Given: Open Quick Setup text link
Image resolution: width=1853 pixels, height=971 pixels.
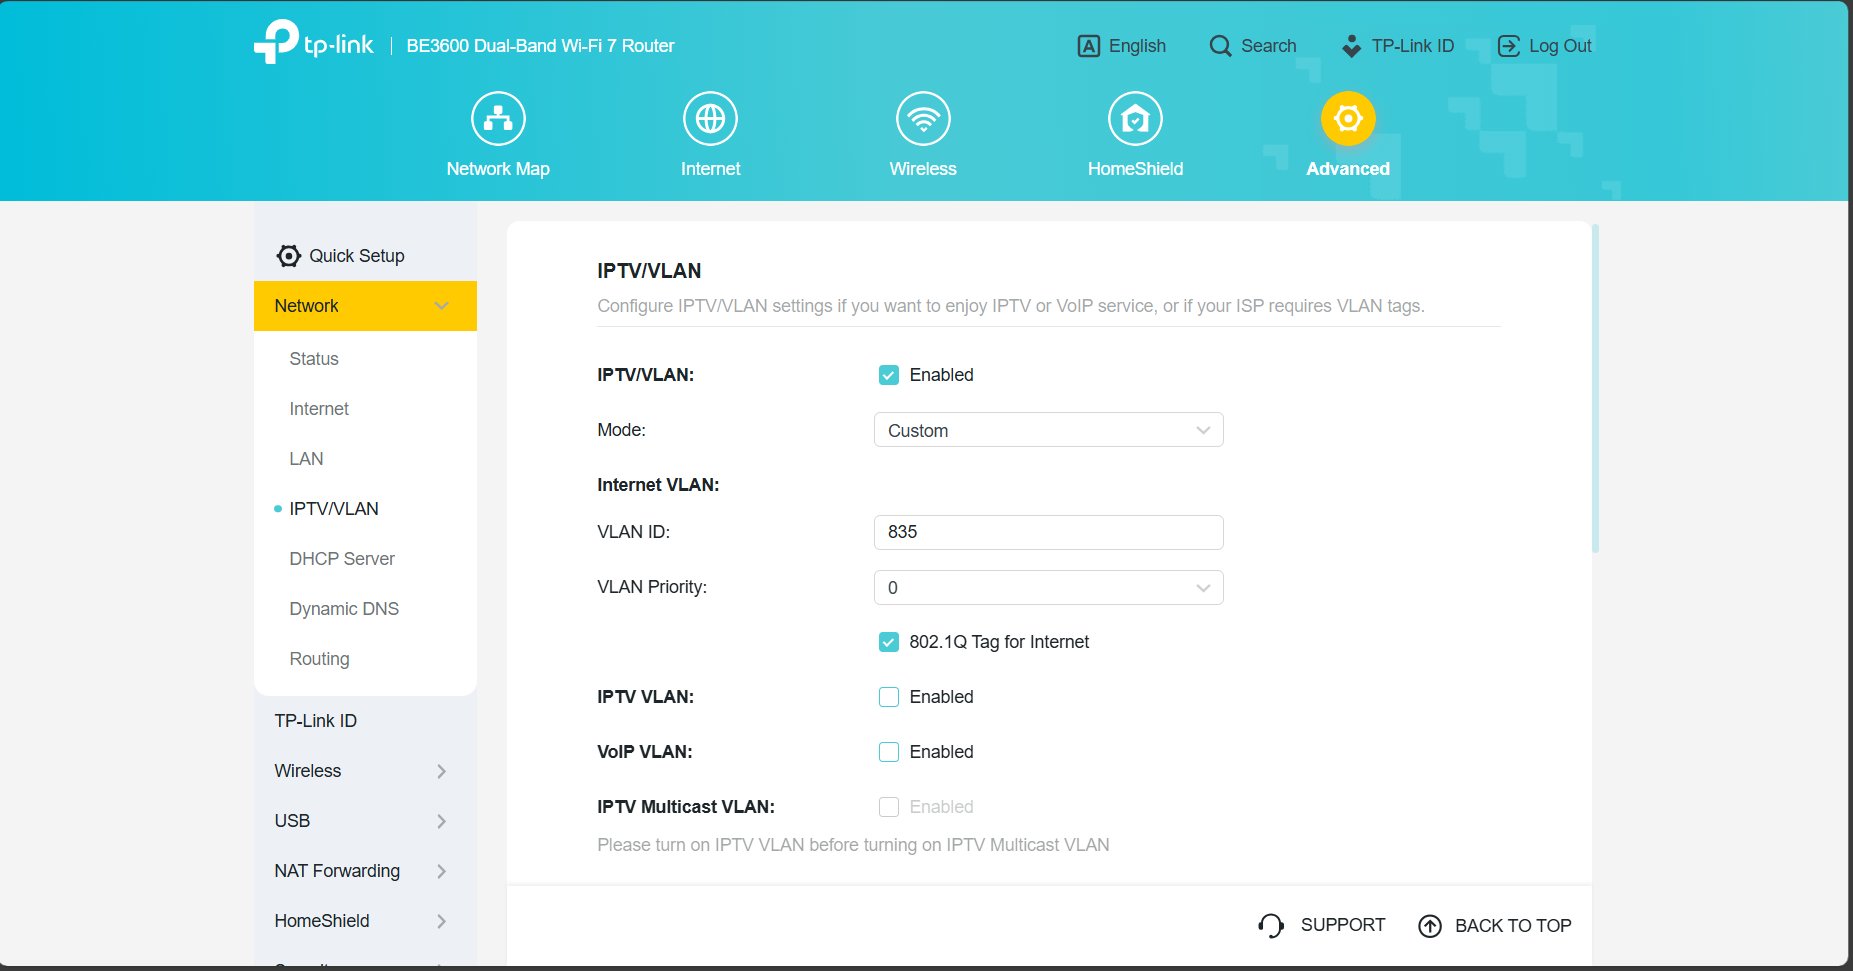Looking at the screenshot, I should coord(357,256).
